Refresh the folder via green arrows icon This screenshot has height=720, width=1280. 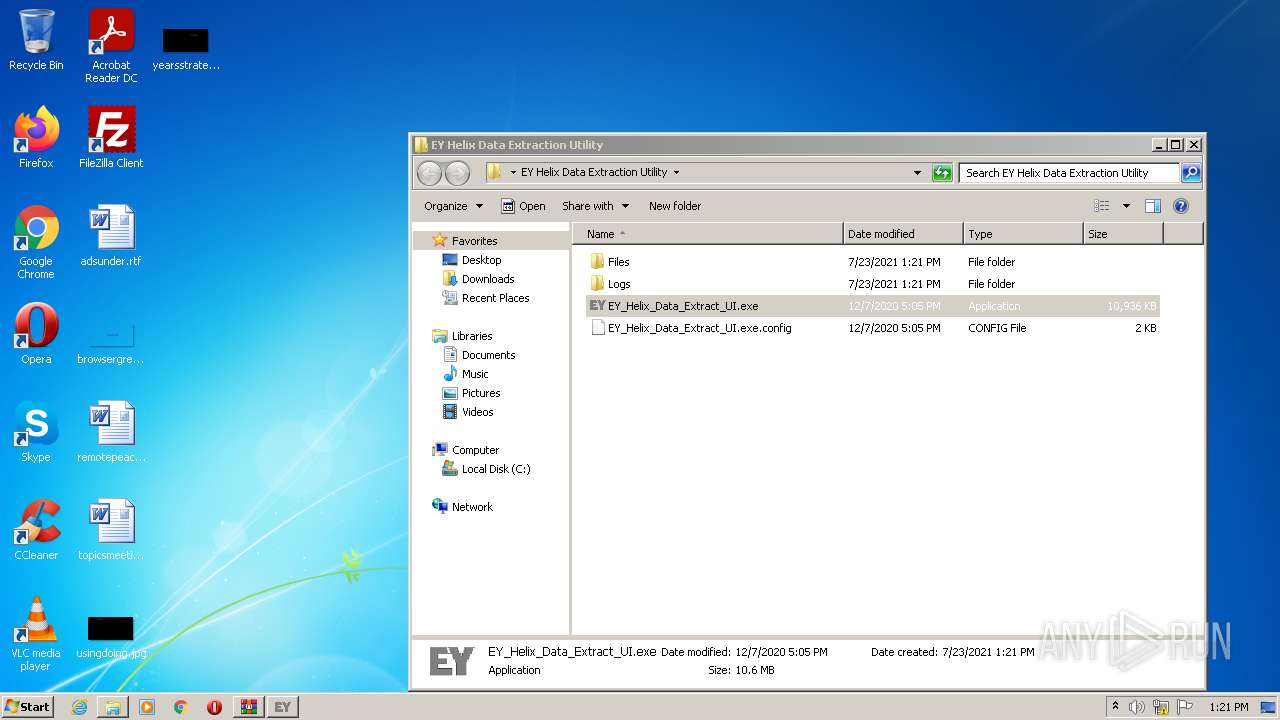[x=942, y=173]
